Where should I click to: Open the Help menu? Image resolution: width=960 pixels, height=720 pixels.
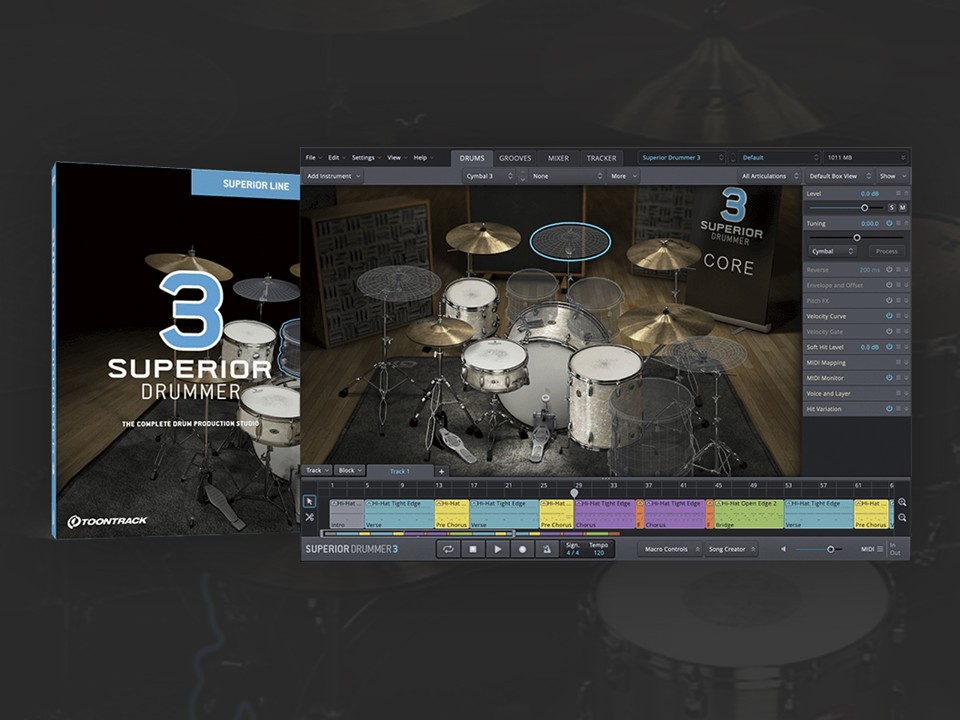(x=424, y=157)
